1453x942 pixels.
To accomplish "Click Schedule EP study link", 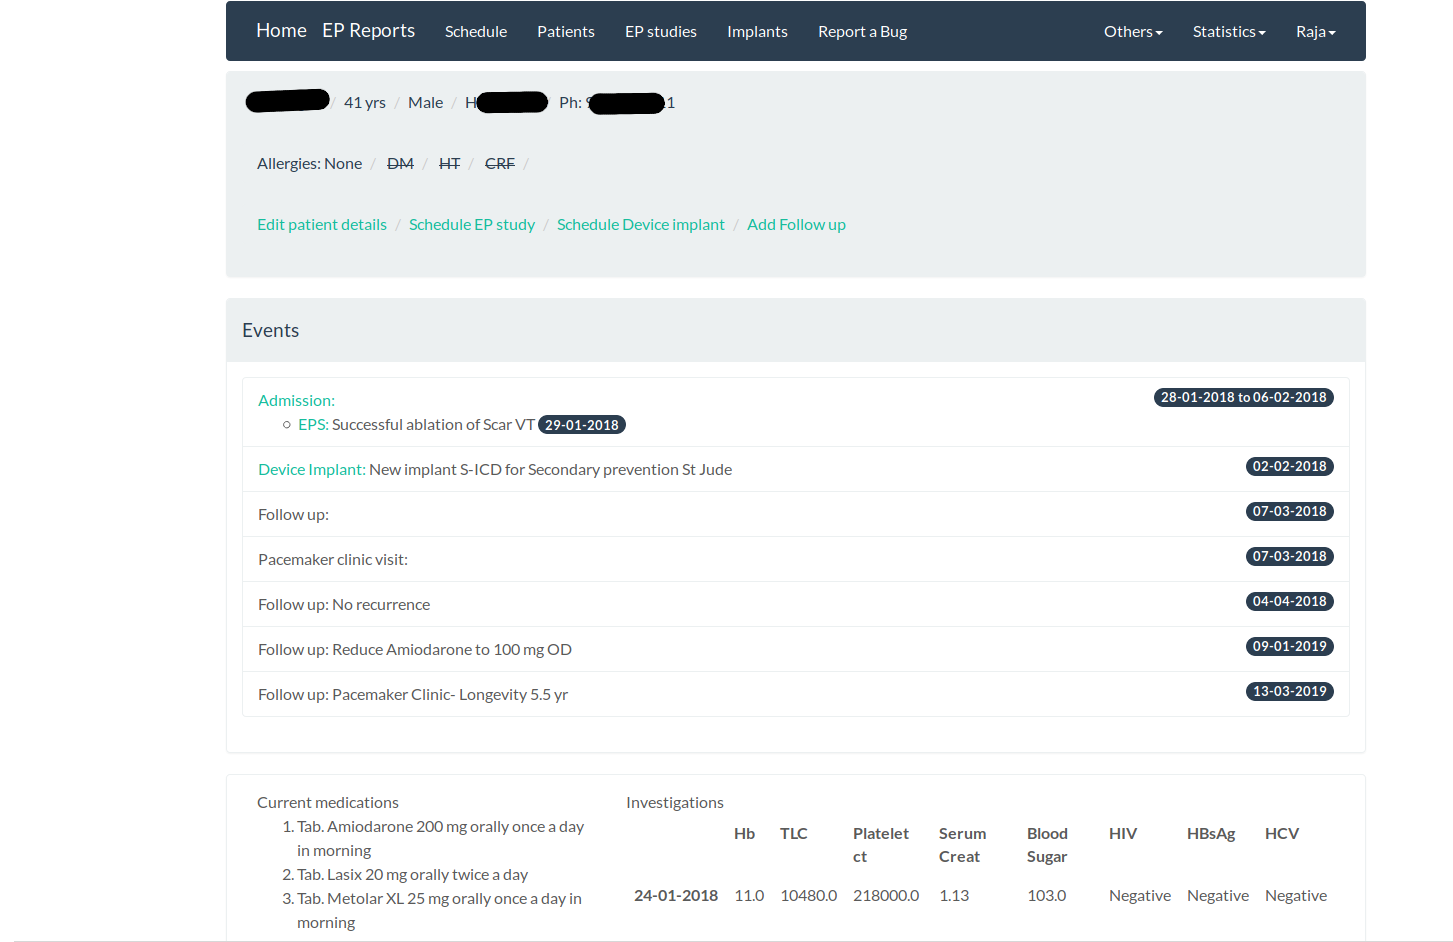I will [x=472, y=225].
